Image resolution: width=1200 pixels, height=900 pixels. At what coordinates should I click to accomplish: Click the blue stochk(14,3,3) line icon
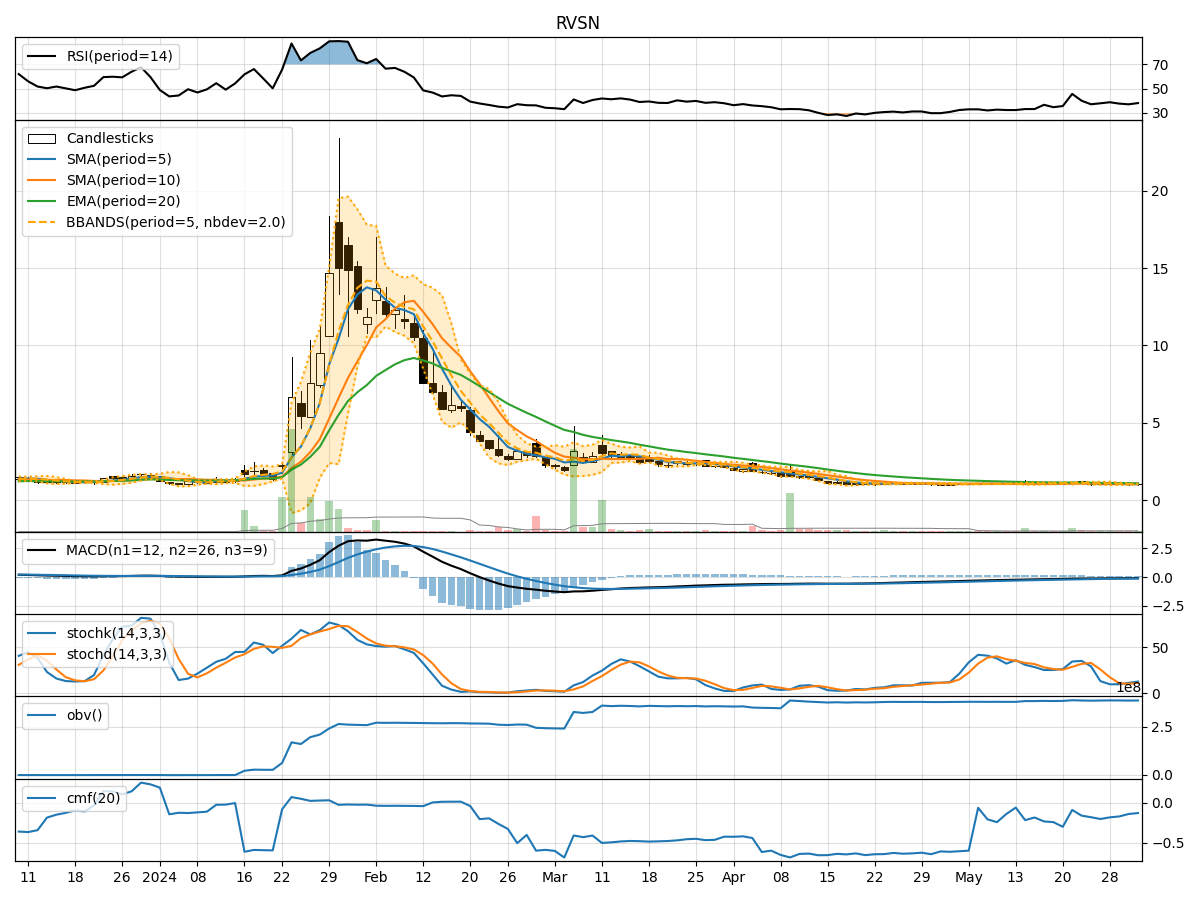(x=41, y=632)
